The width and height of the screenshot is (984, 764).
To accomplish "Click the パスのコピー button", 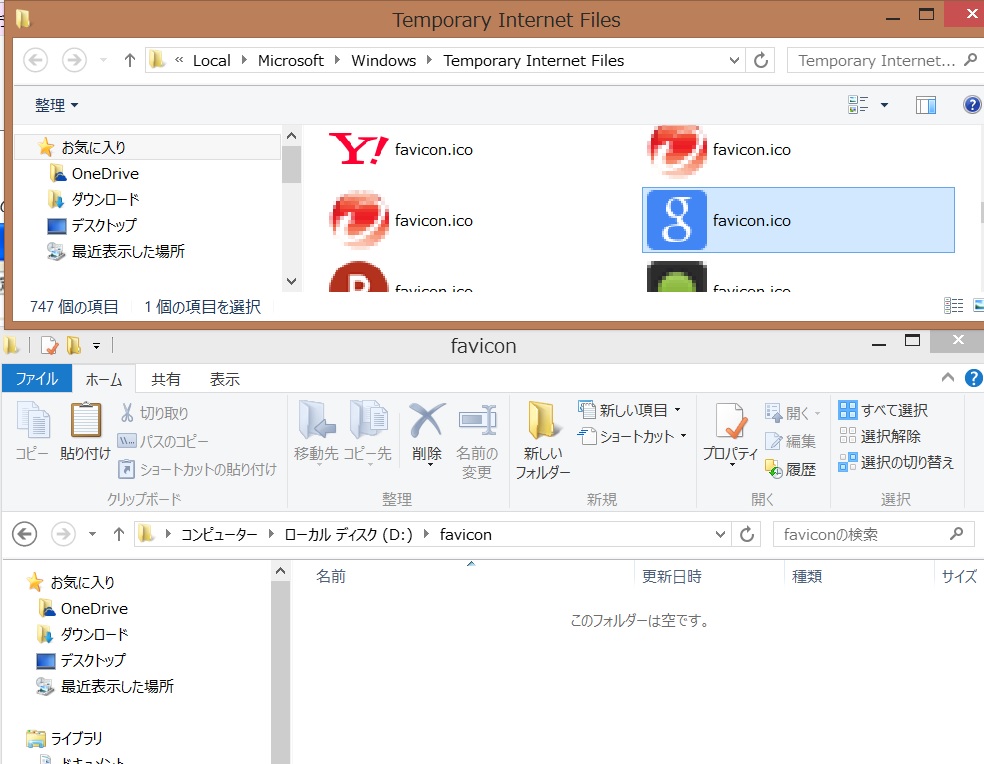I will (164, 441).
